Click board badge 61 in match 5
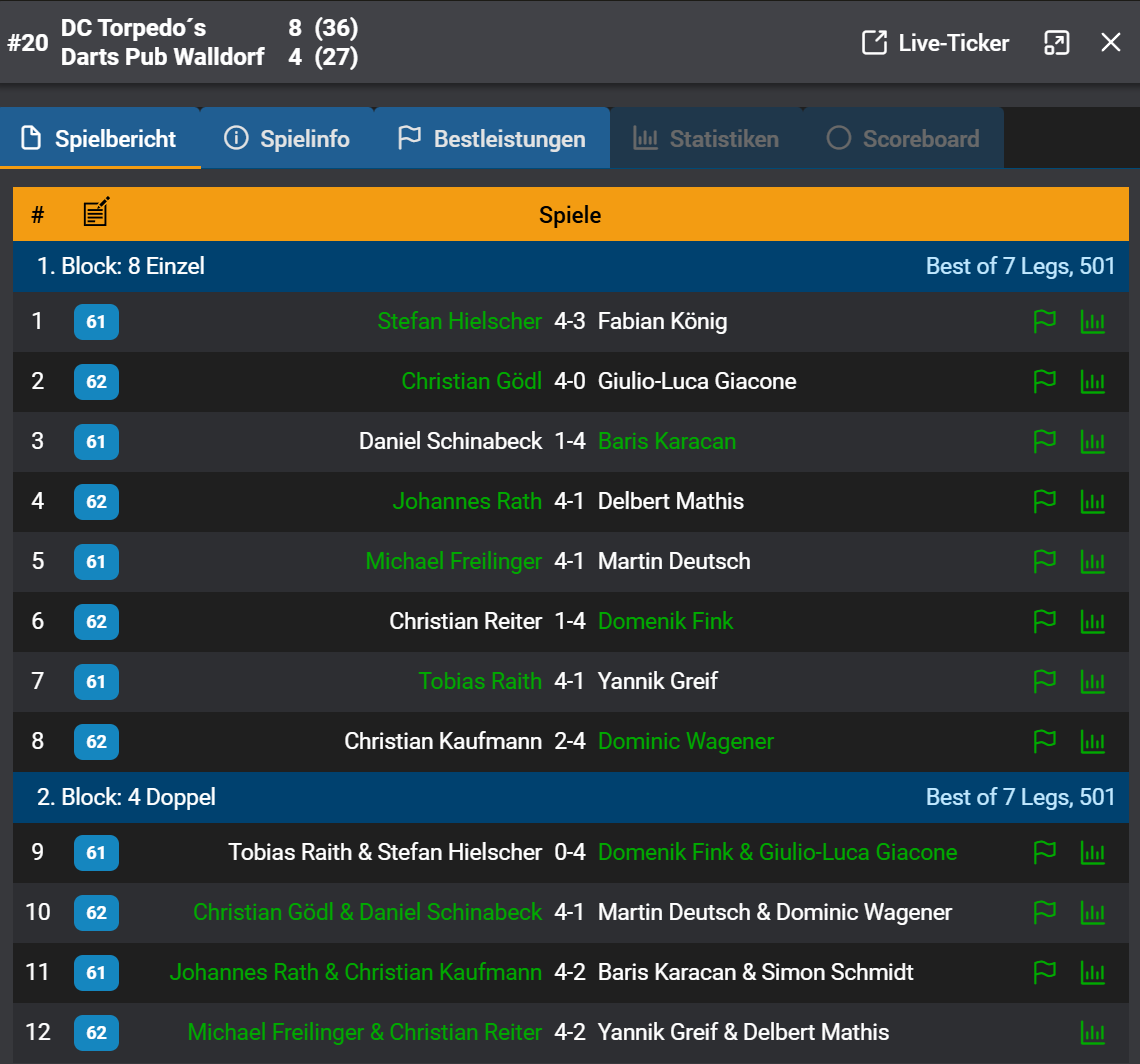Image resolution: width=1140 pixels, height=1064 pixels. coord(96,562)
